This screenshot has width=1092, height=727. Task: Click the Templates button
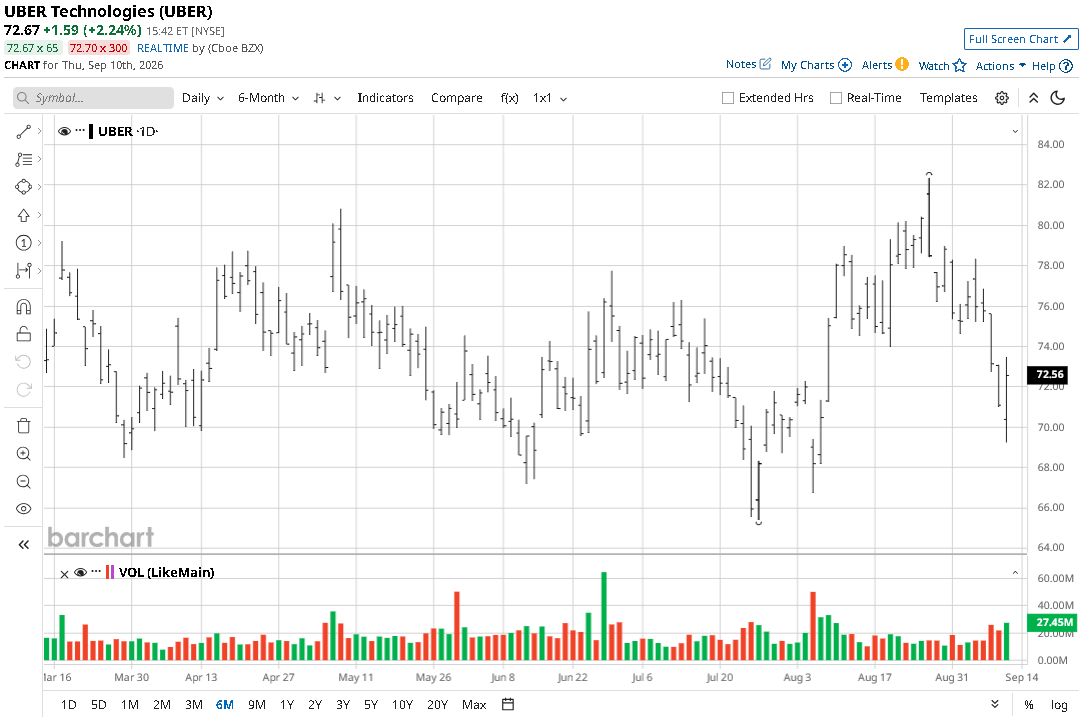tap(948, 98)
